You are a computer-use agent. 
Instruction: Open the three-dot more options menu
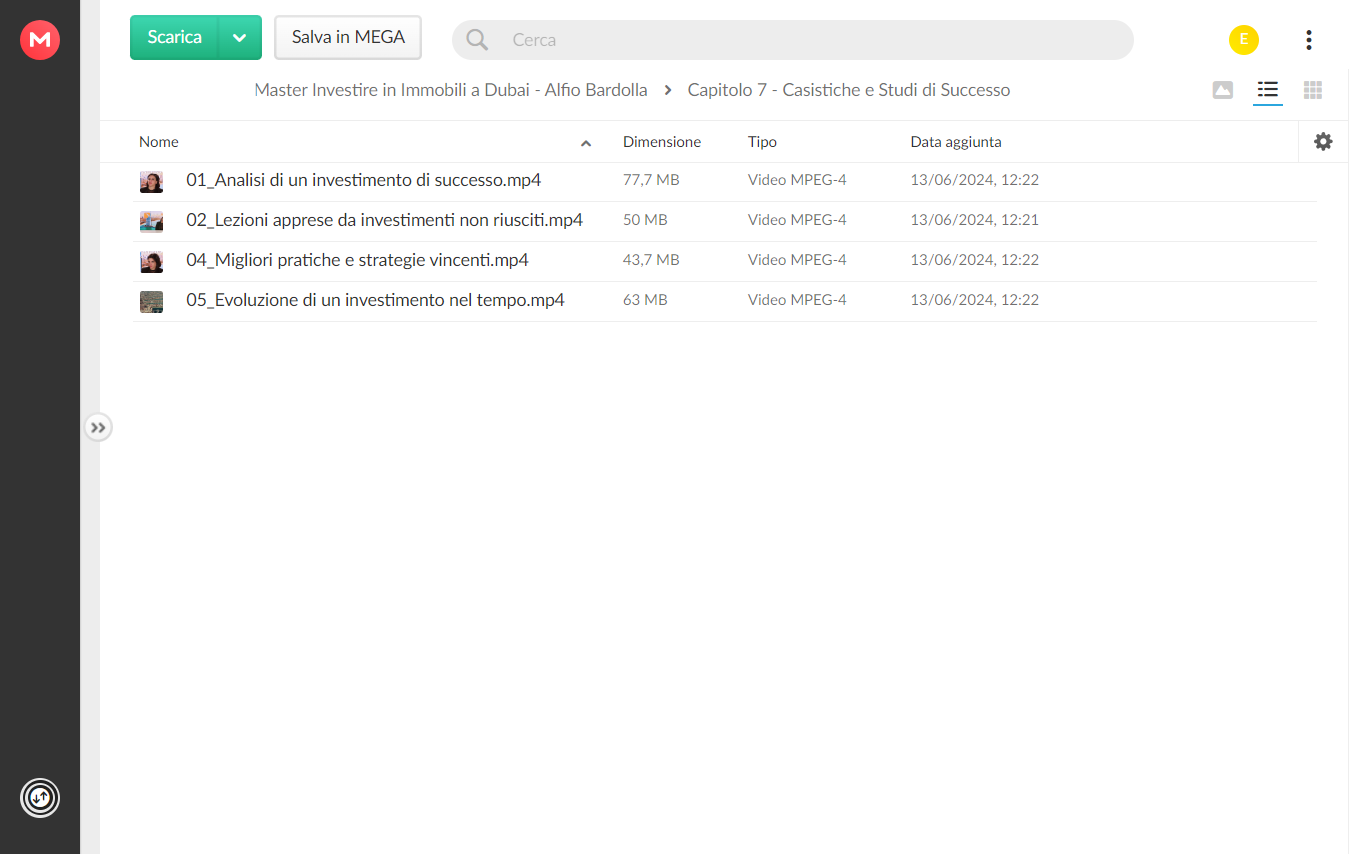tap(1308, 40)
